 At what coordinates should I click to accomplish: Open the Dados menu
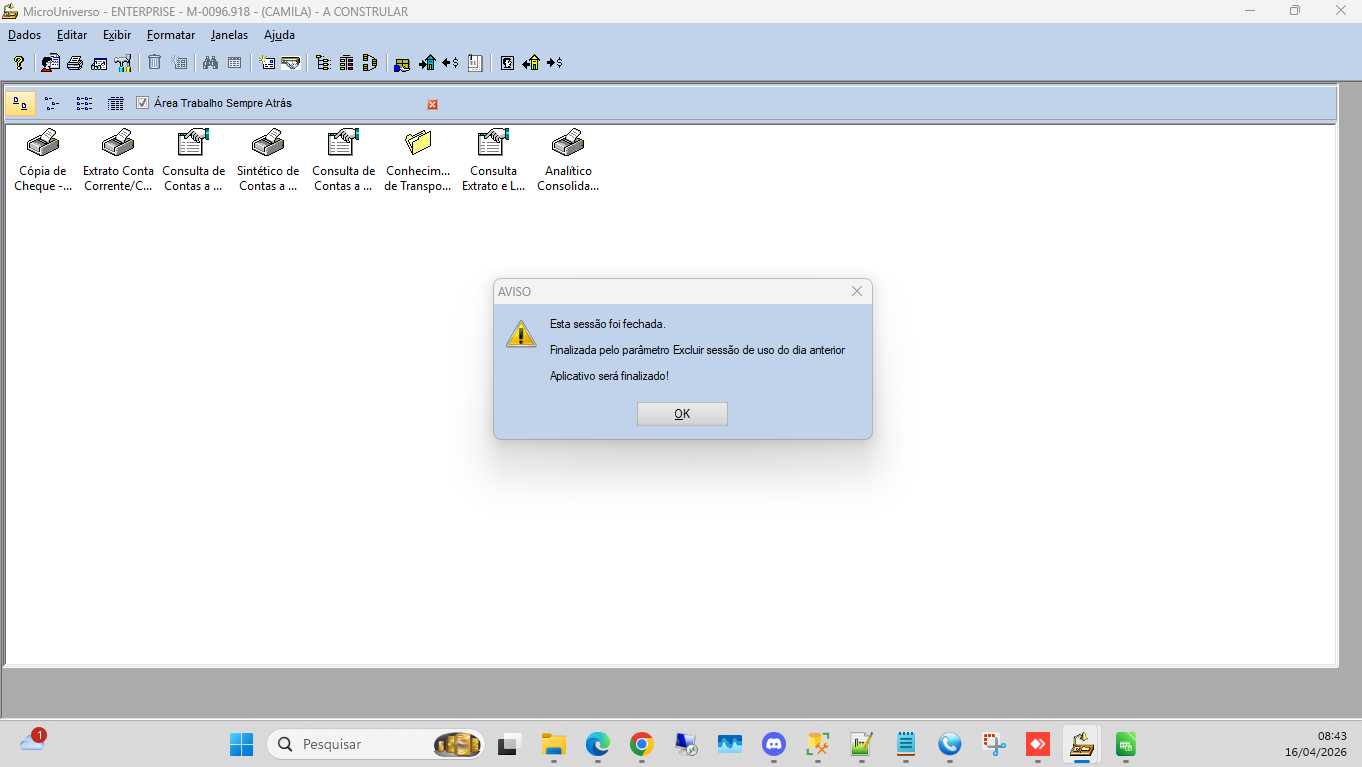25,35
